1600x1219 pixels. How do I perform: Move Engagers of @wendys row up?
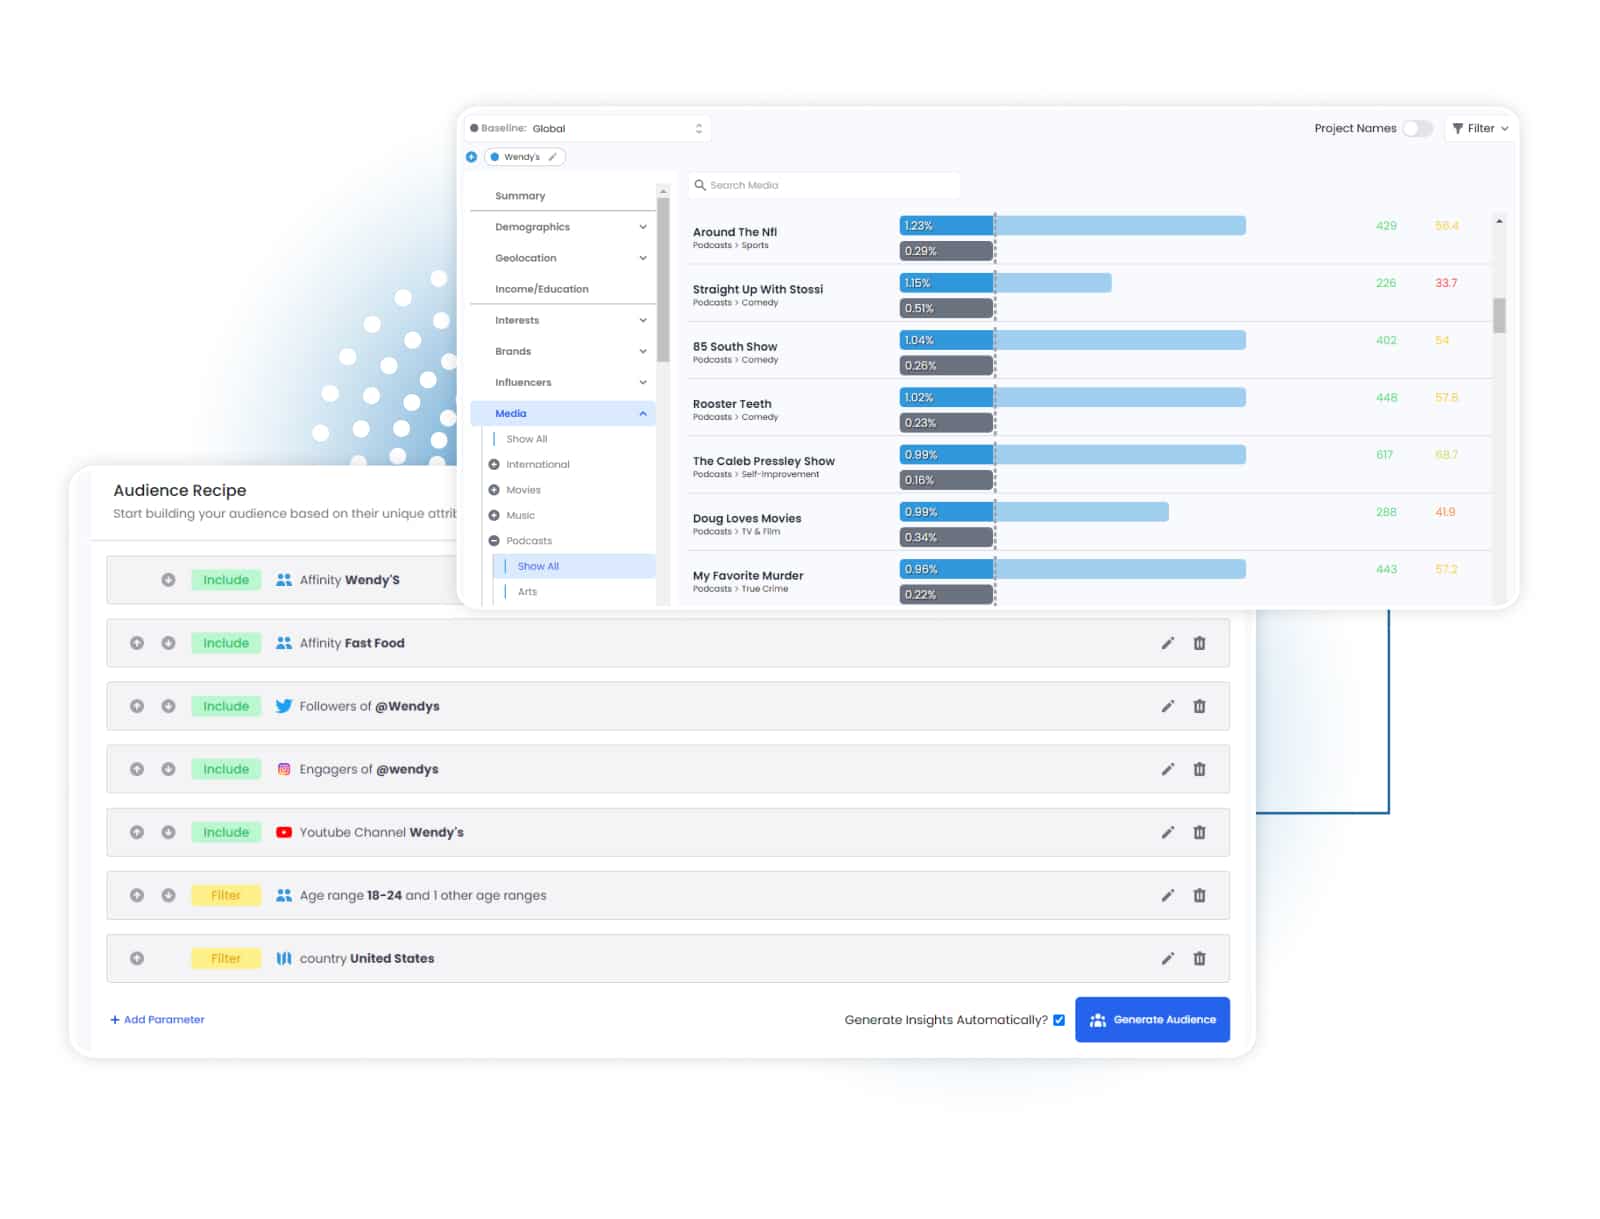[137, 769]
